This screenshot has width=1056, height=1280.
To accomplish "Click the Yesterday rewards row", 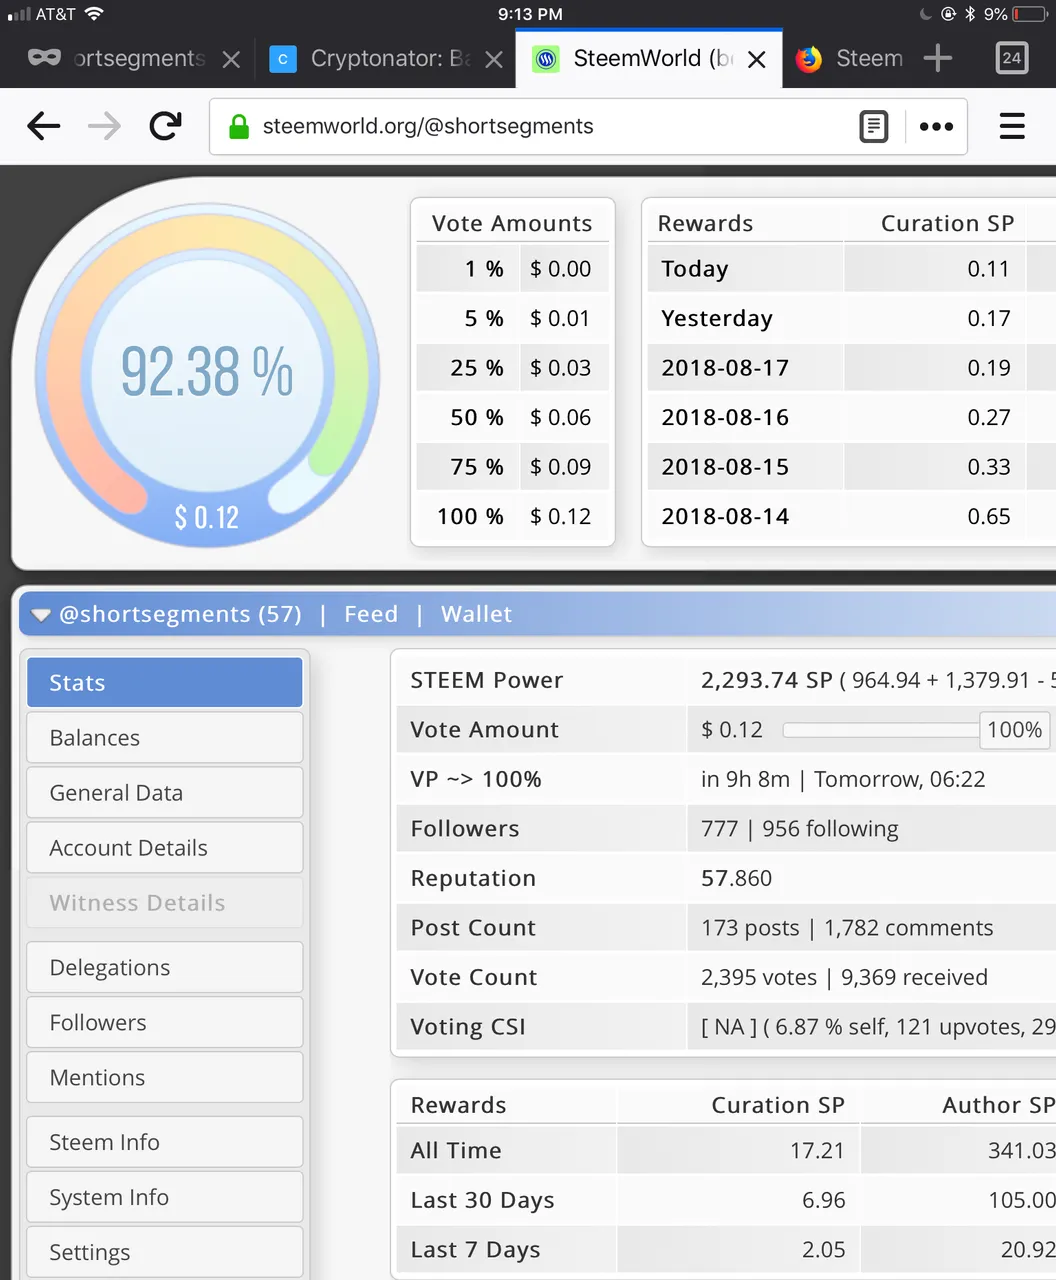I will tap(850, 318).
